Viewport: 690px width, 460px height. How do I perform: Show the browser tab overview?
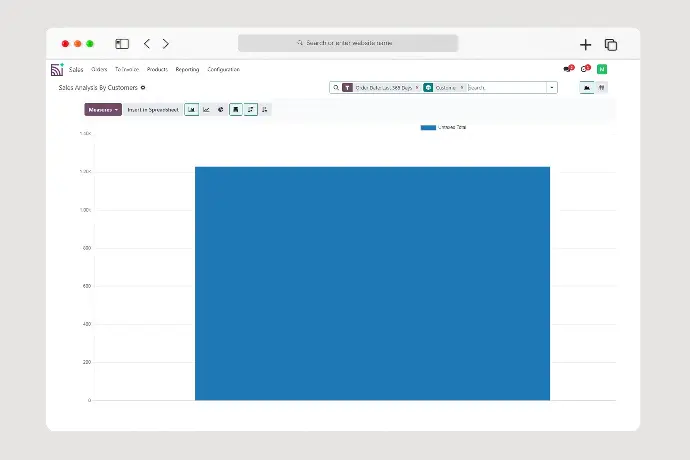(611, 44)
